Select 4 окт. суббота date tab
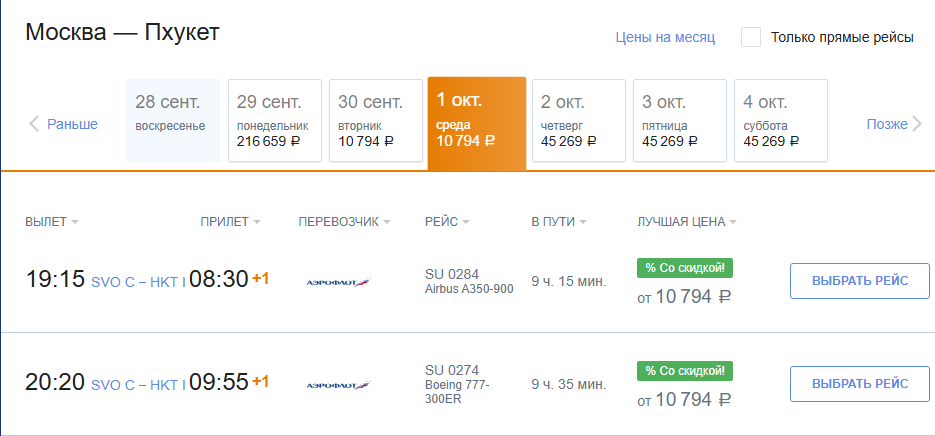This screenshot has width=935, height=436. 780,120
